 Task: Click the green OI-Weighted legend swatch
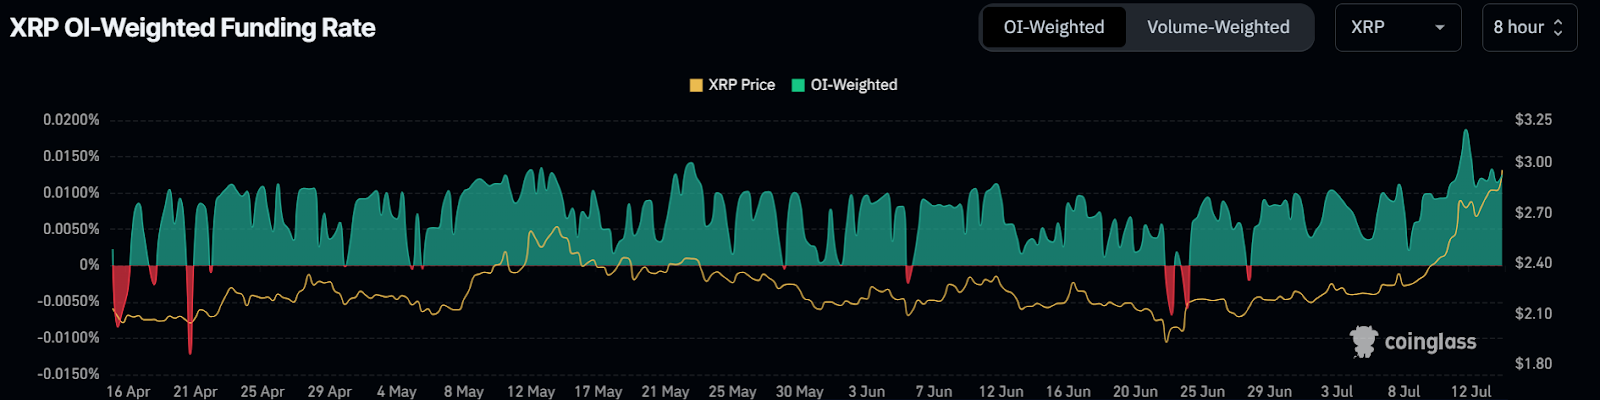(798, 85)
